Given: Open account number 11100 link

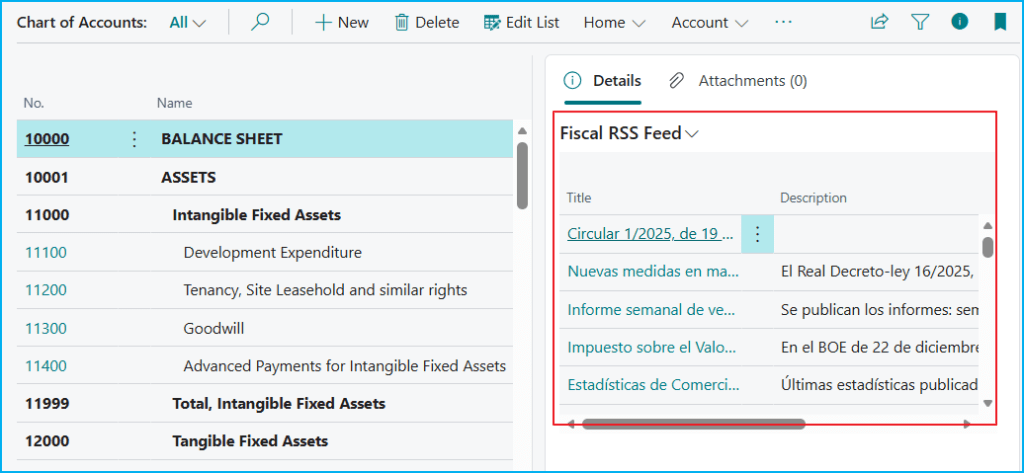Looking at the screenshot, I should click(46, 252).
